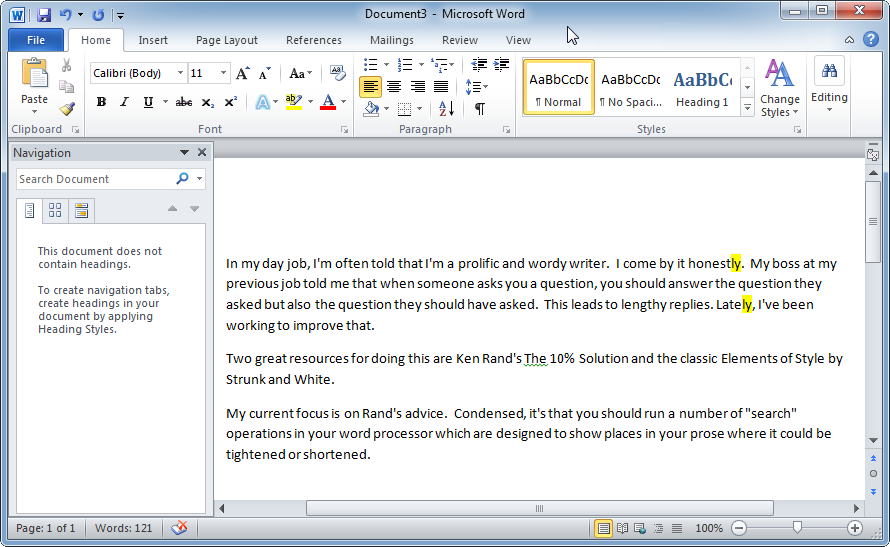Apply red font color button
Screen dimensions: 890x547
click(x=328, y=102)
